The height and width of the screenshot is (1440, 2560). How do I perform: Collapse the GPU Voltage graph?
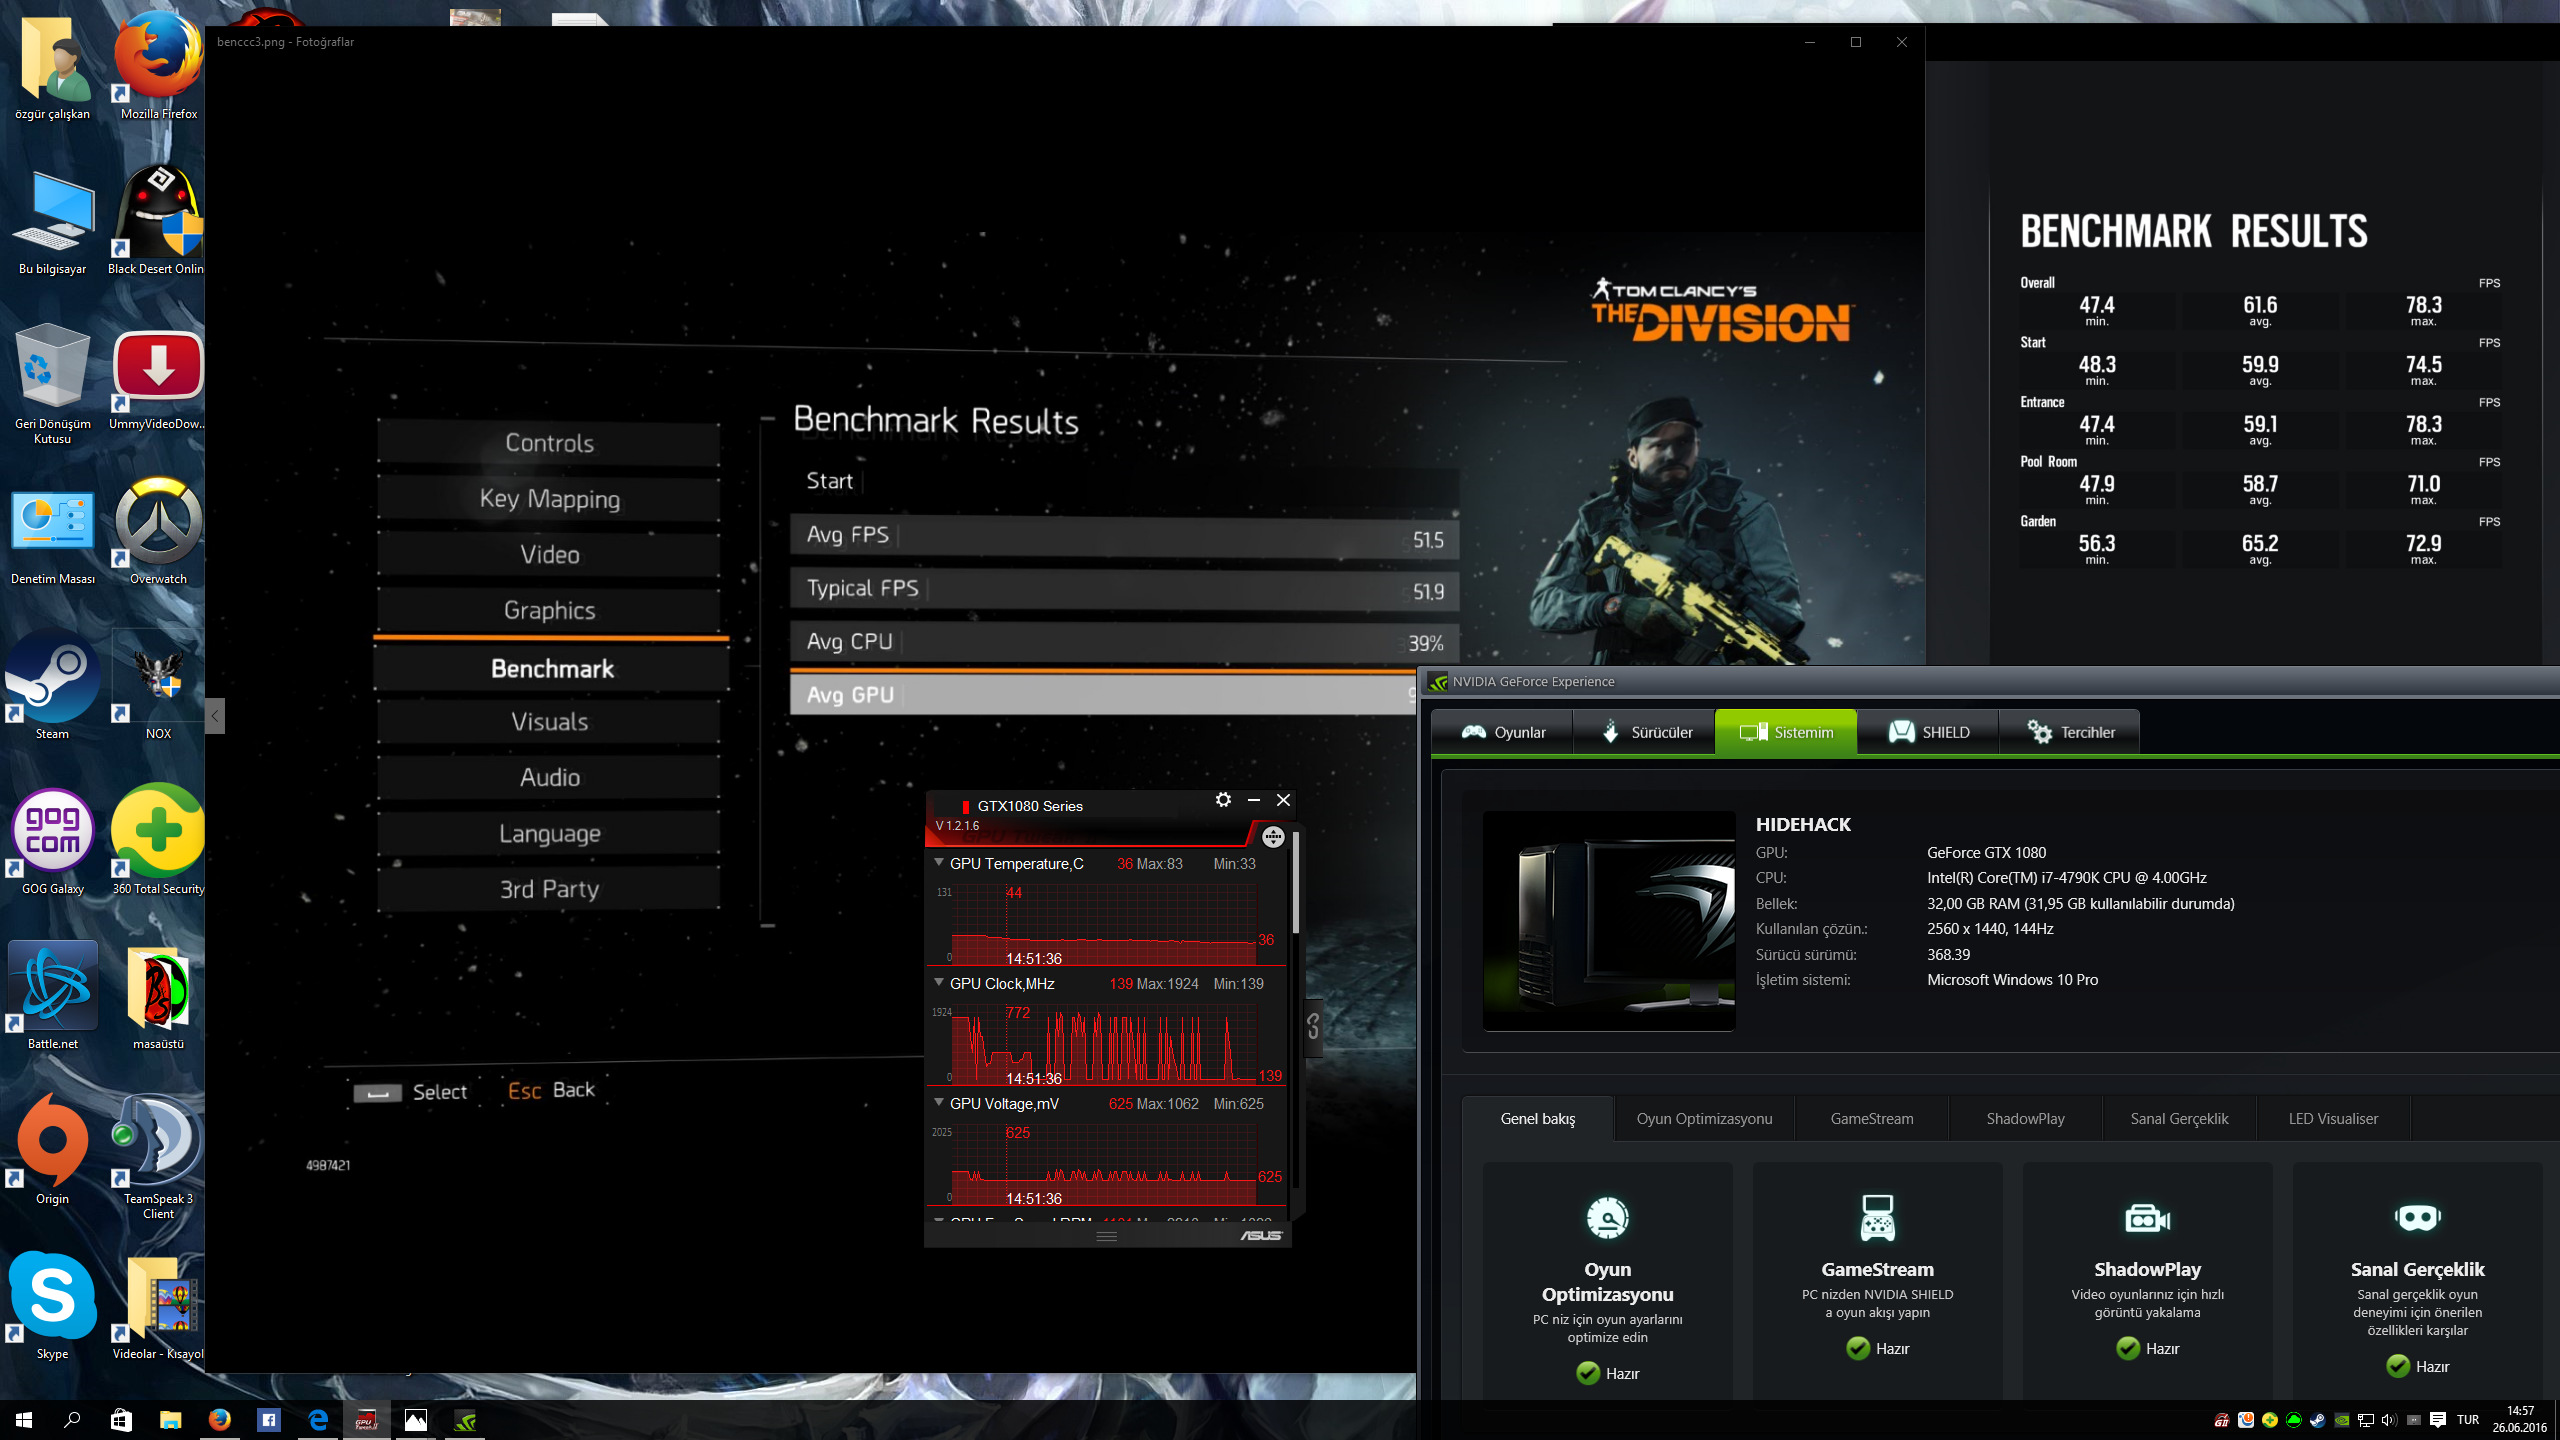939,1102
